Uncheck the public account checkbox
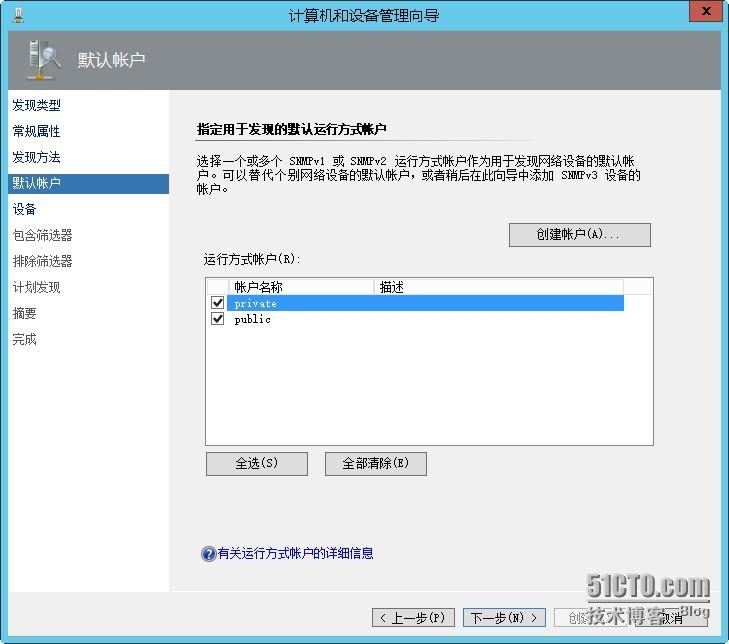Screen dimensions: 729x644 218,319
